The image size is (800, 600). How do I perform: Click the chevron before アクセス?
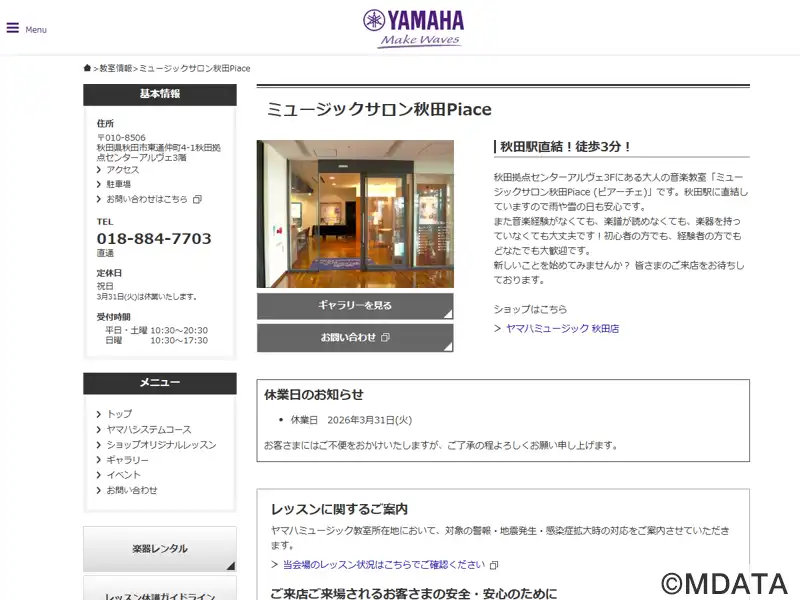(99, 170)
